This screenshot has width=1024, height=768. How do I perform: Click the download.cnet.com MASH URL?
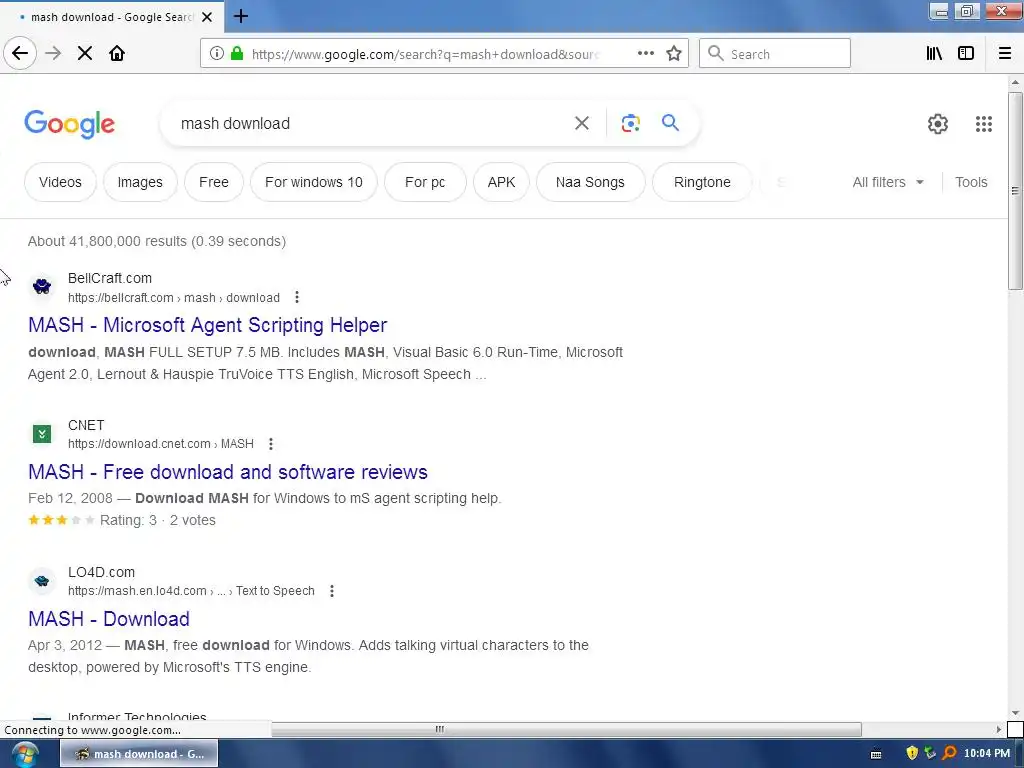pos(161,444)
